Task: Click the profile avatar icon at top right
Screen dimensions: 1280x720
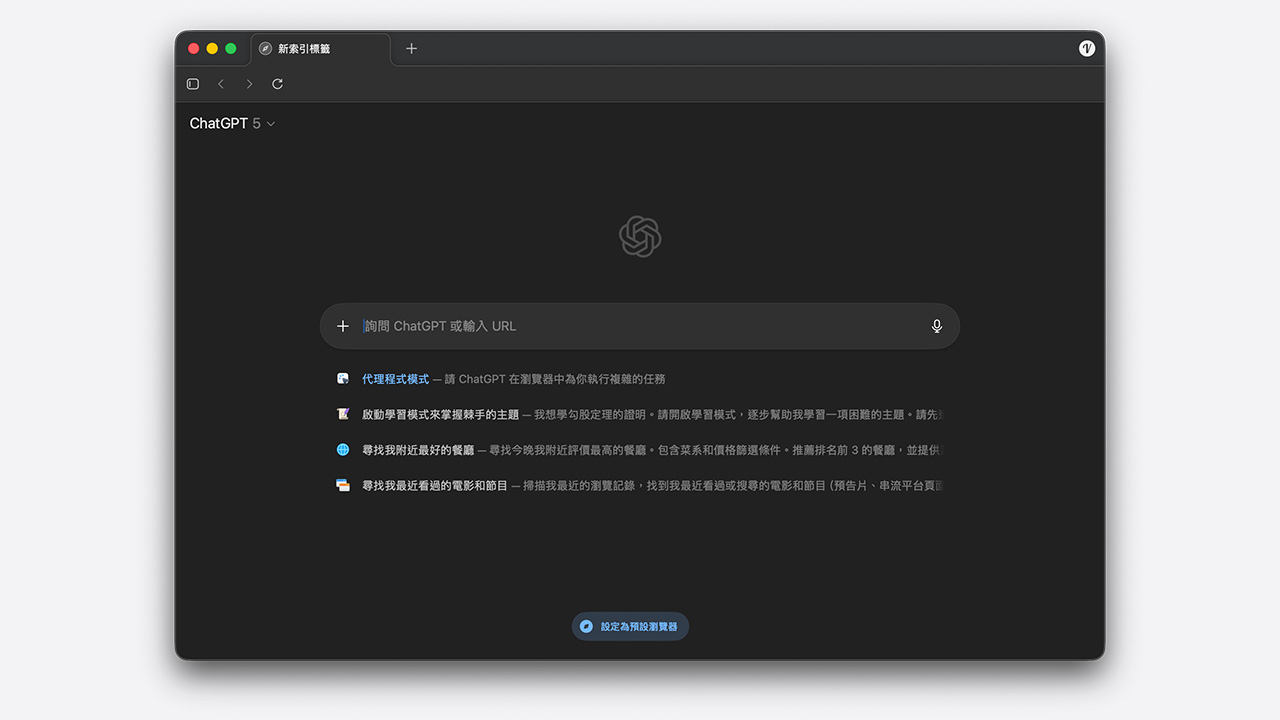Action: tap(1087, 48)
